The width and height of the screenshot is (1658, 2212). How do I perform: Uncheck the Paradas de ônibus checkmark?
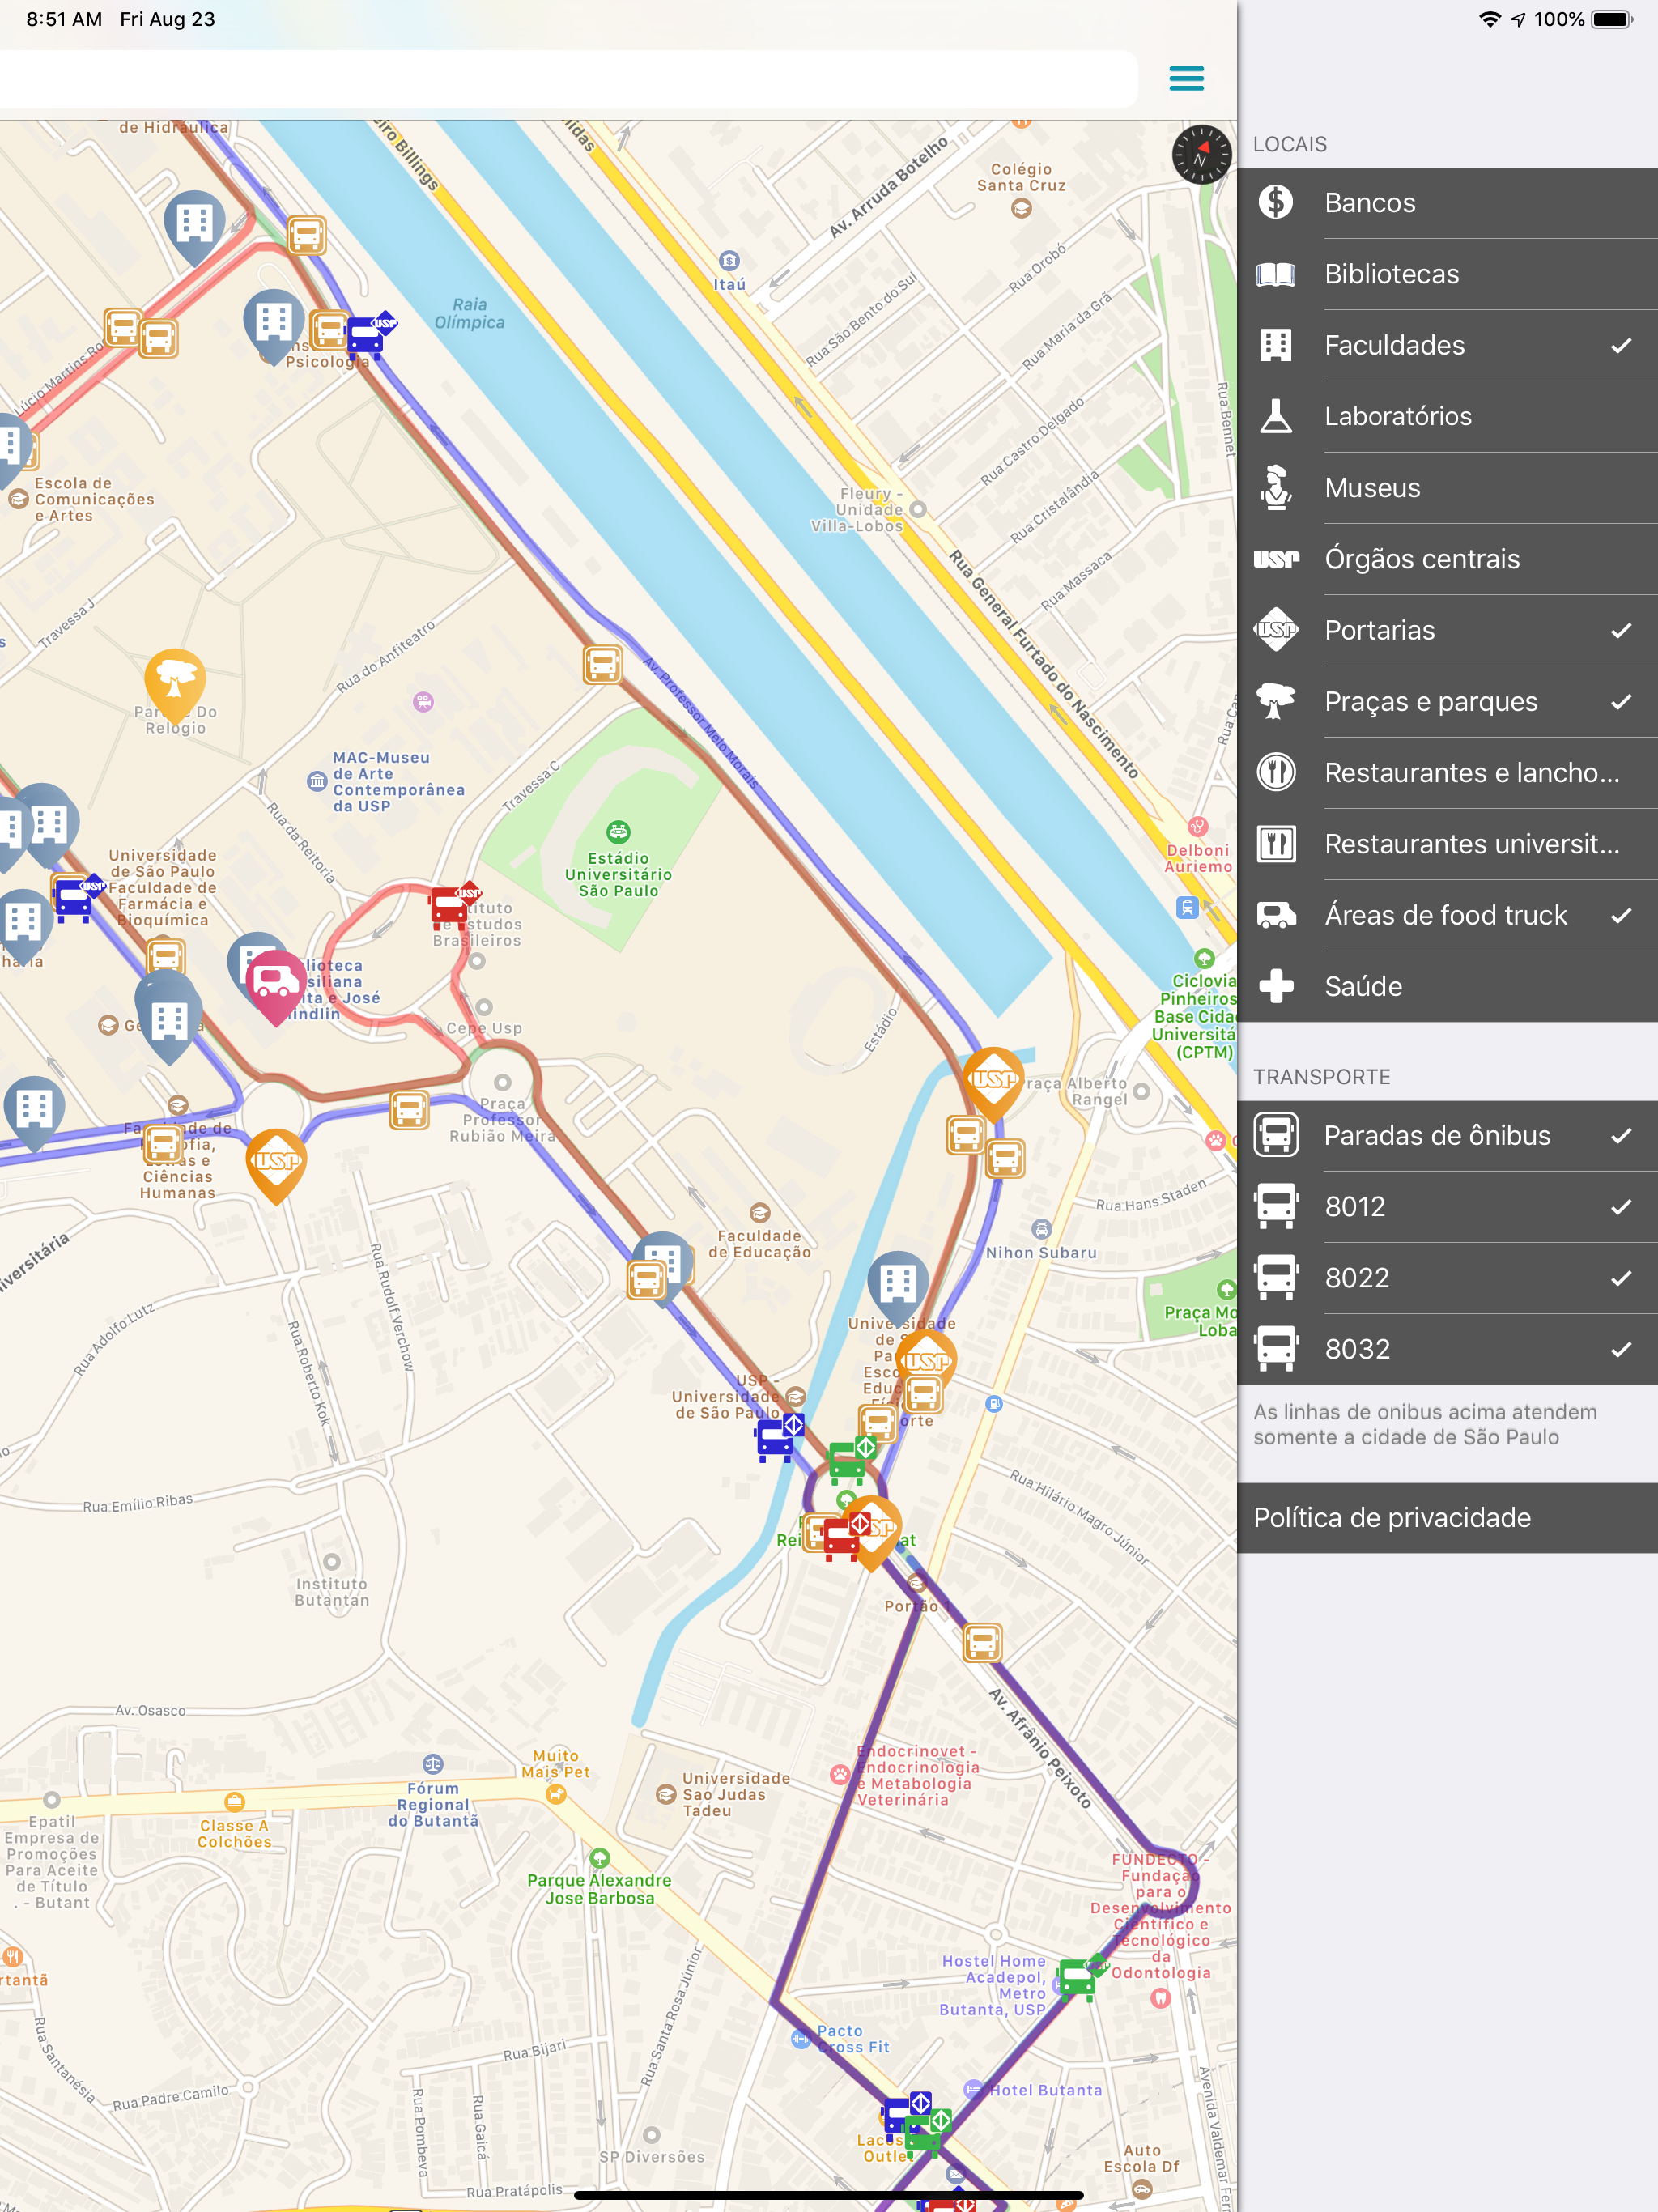click(1621, 1135)
